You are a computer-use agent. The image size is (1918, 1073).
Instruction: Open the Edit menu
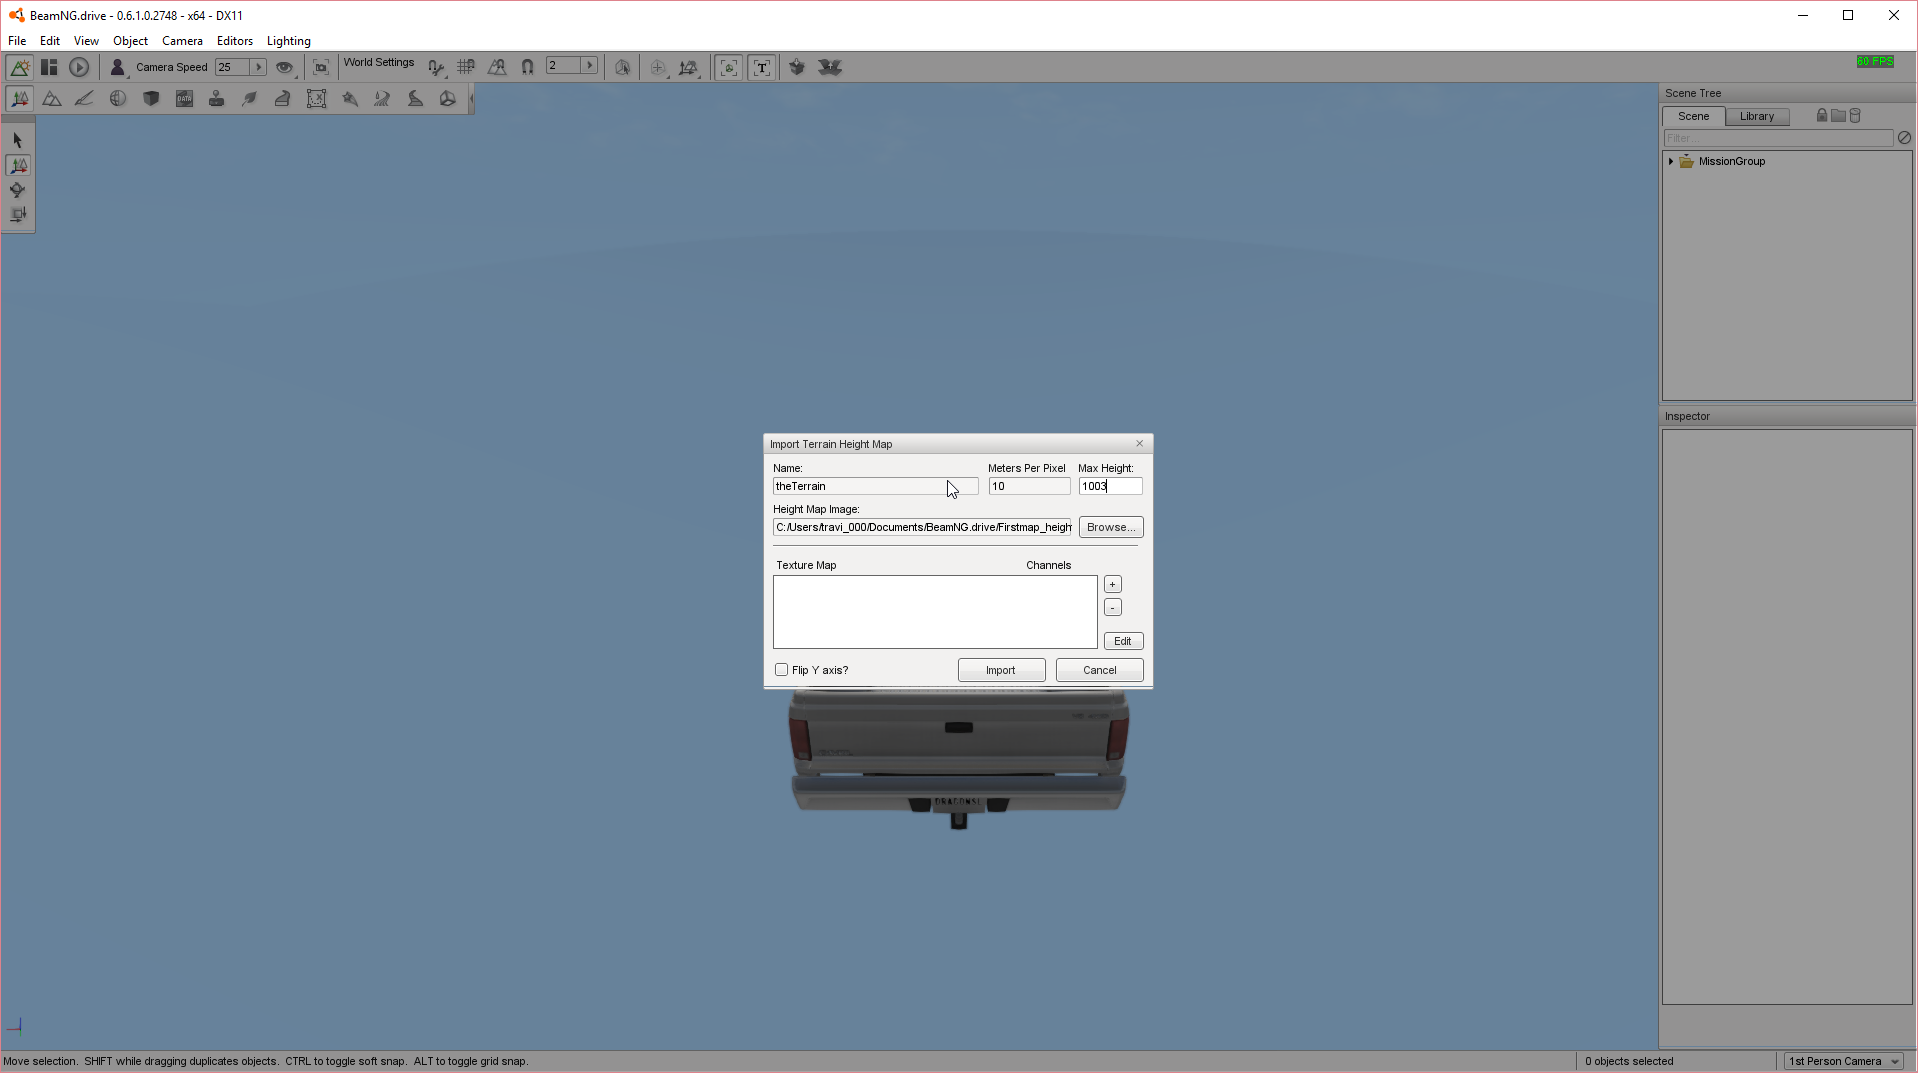pos(50,41)
